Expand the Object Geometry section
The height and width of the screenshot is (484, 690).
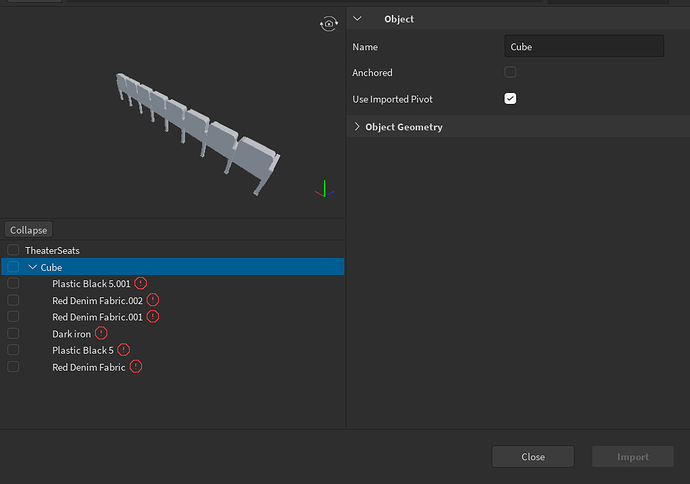(x=358, y=127)
